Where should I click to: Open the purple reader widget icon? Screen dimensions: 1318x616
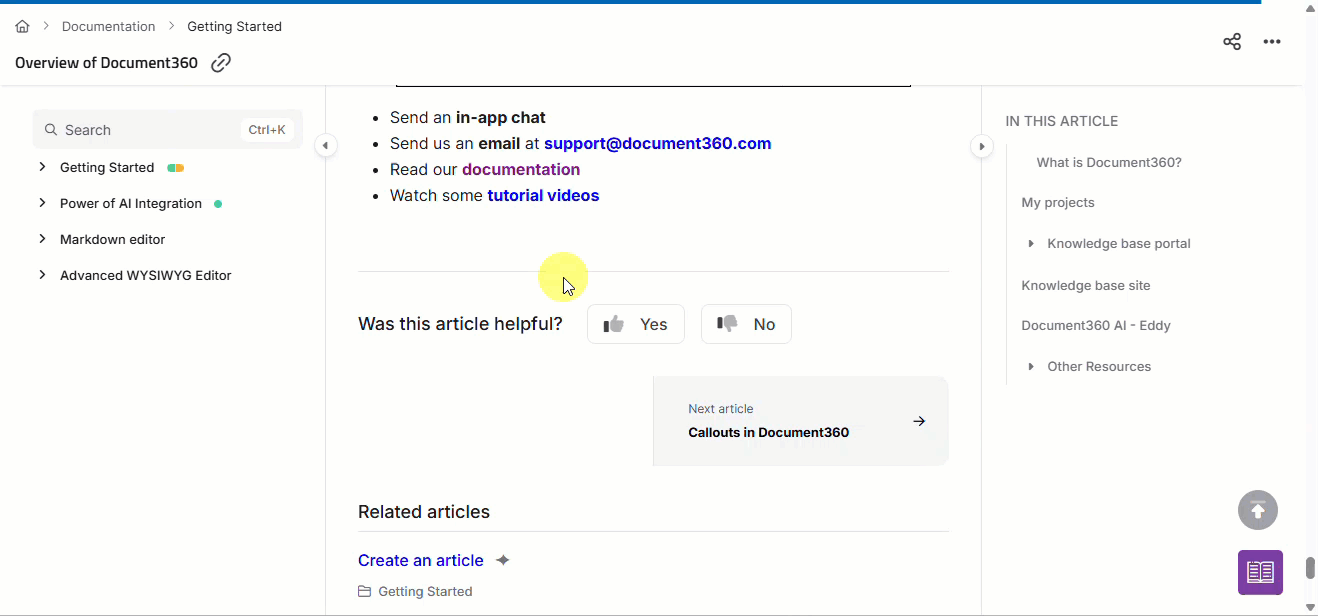click(1260, 572)
